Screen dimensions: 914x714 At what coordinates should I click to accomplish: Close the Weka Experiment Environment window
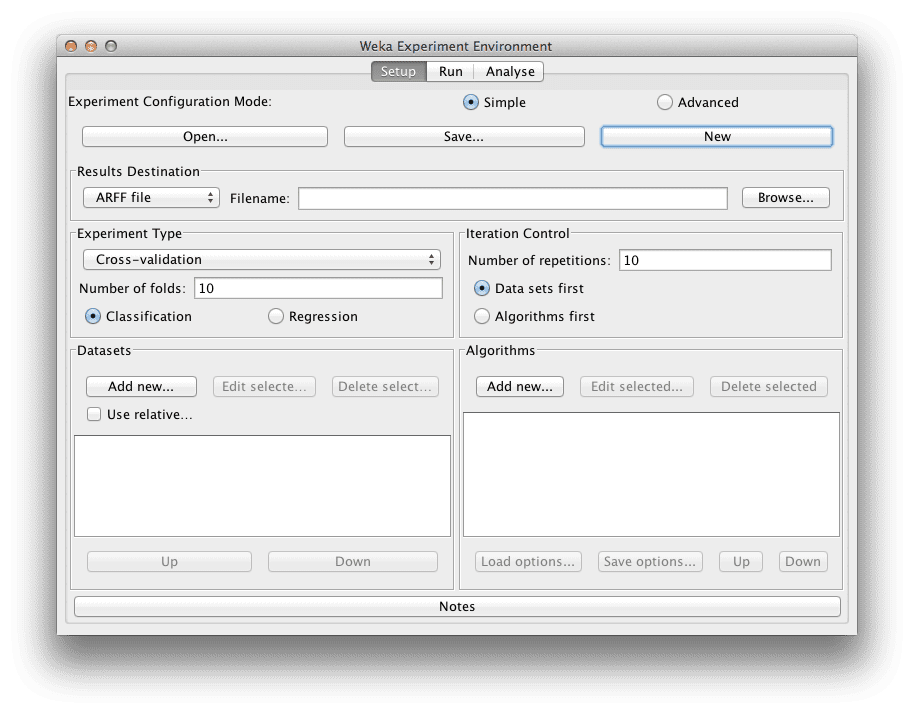(x=71, y=46)
